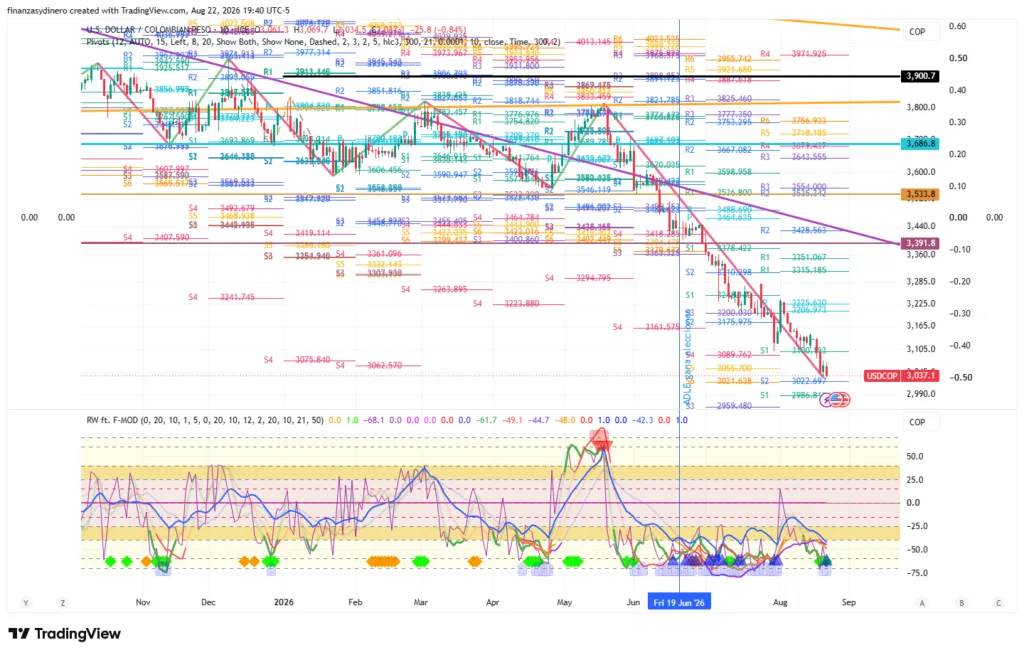The width and height of the screenshot is (1024, 655).
Task: Click the 3,600.0 price axis value
Action: point(921,172)
